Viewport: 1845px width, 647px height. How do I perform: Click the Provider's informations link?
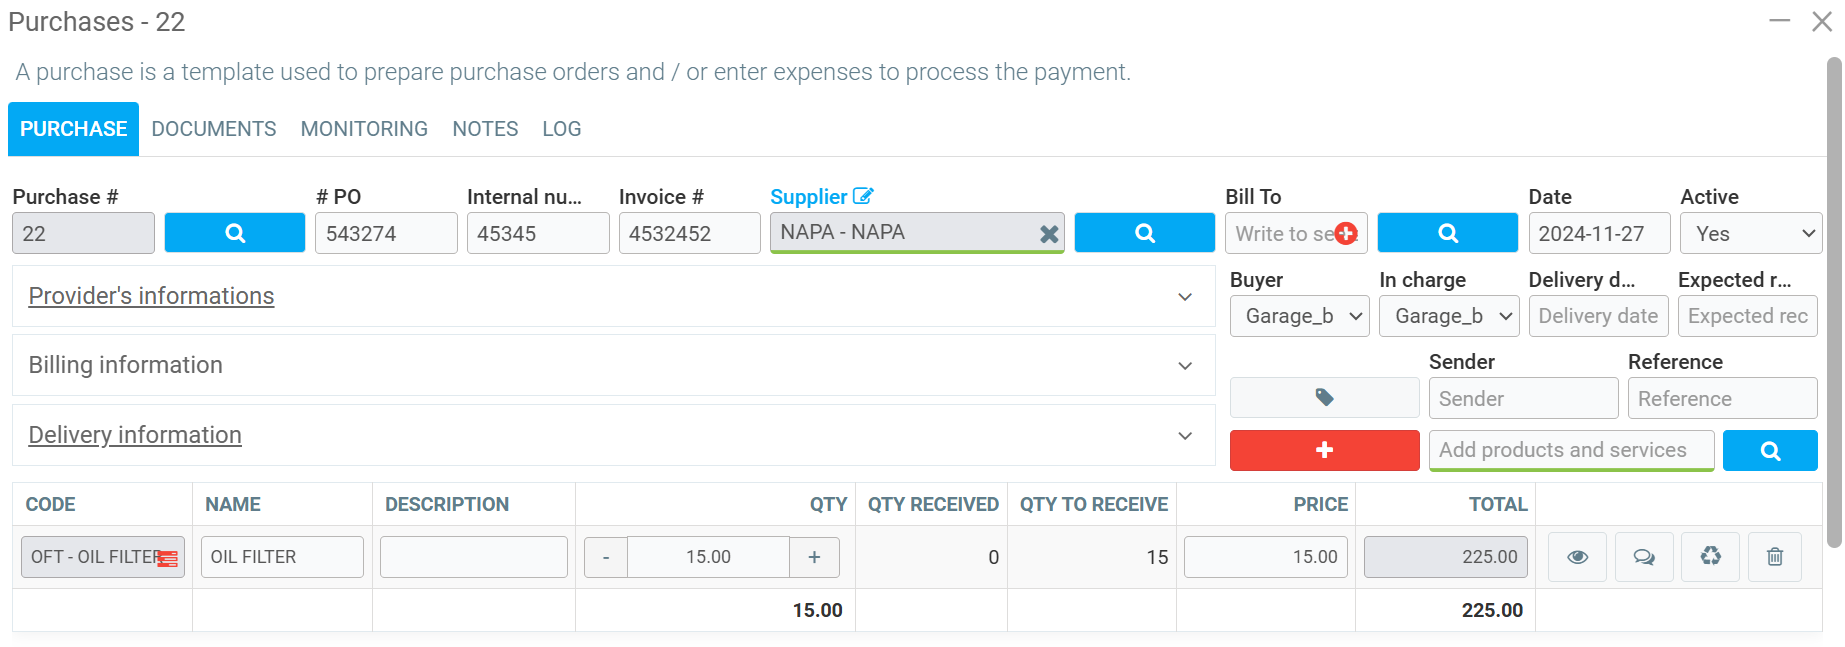pyautogui.click(x=151, y=296)
